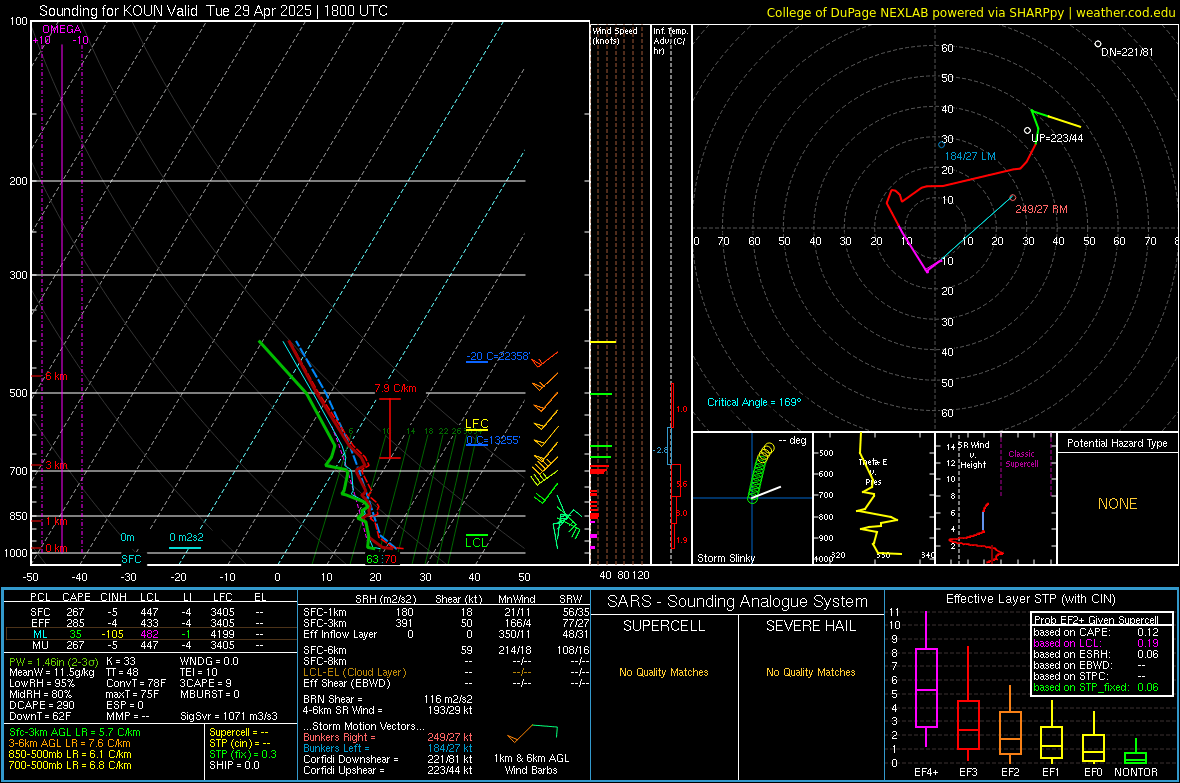Click the Classic Supercell marker label
This screenshot has width=1180, height=783.
[1021, 459]
